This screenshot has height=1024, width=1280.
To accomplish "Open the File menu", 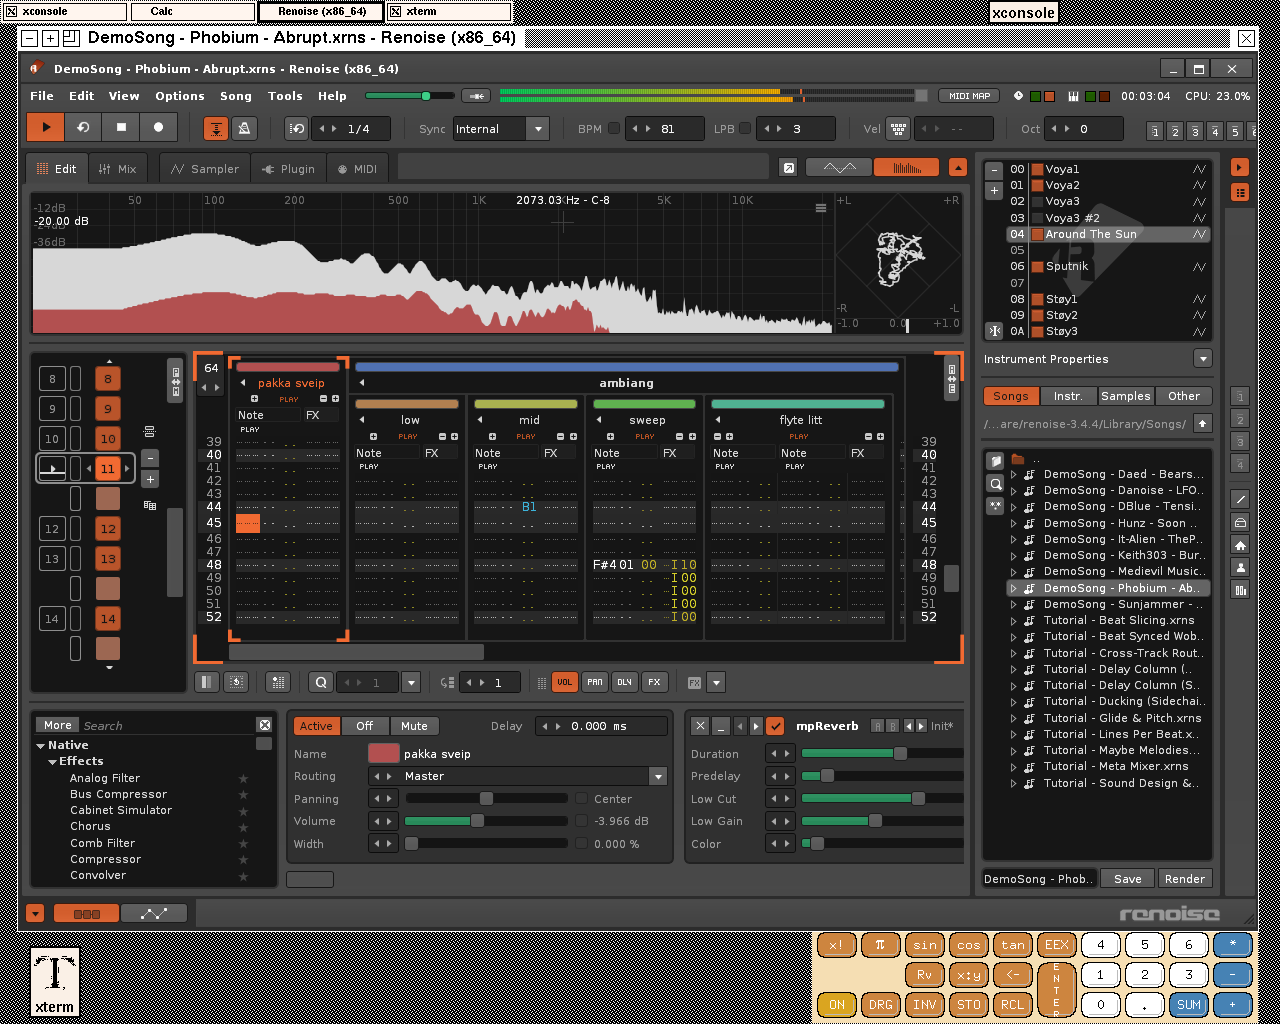I will click(x=42, y=96).
